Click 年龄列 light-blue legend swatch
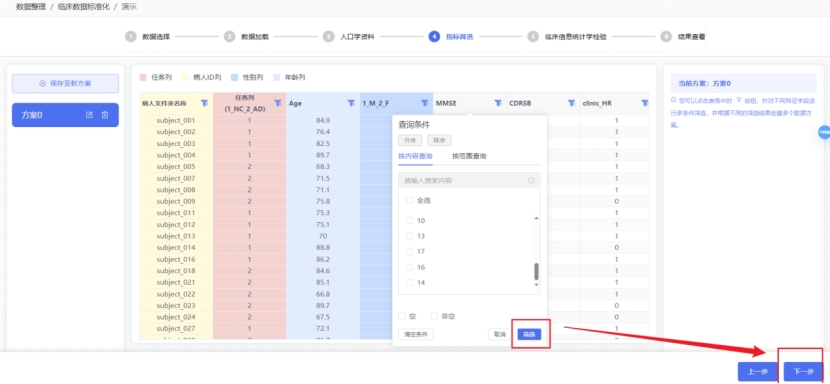This screenshot has height=384, width=830. coord(276,77)
